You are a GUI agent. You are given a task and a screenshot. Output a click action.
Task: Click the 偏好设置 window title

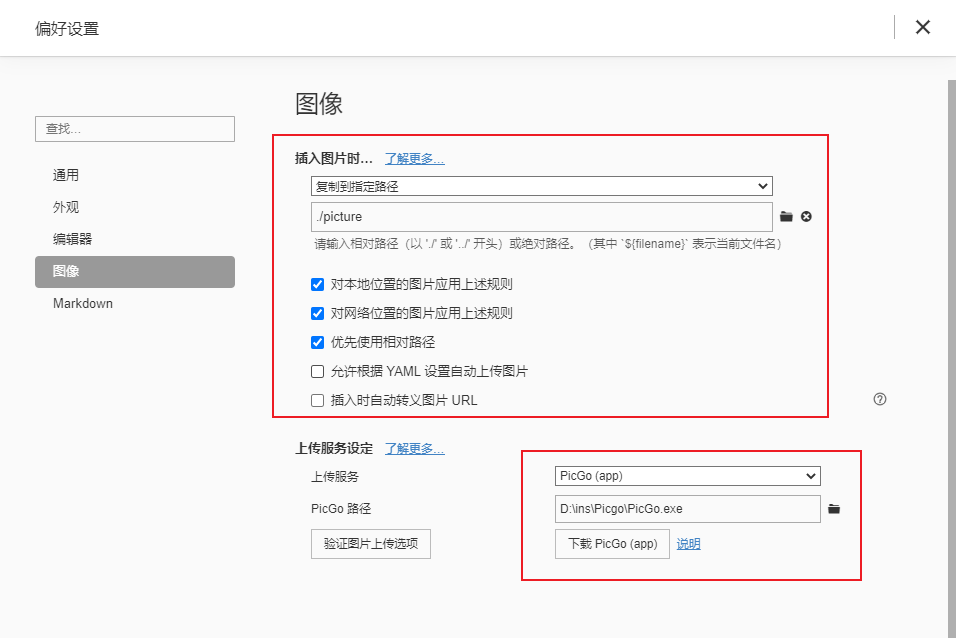pos(67,29)
